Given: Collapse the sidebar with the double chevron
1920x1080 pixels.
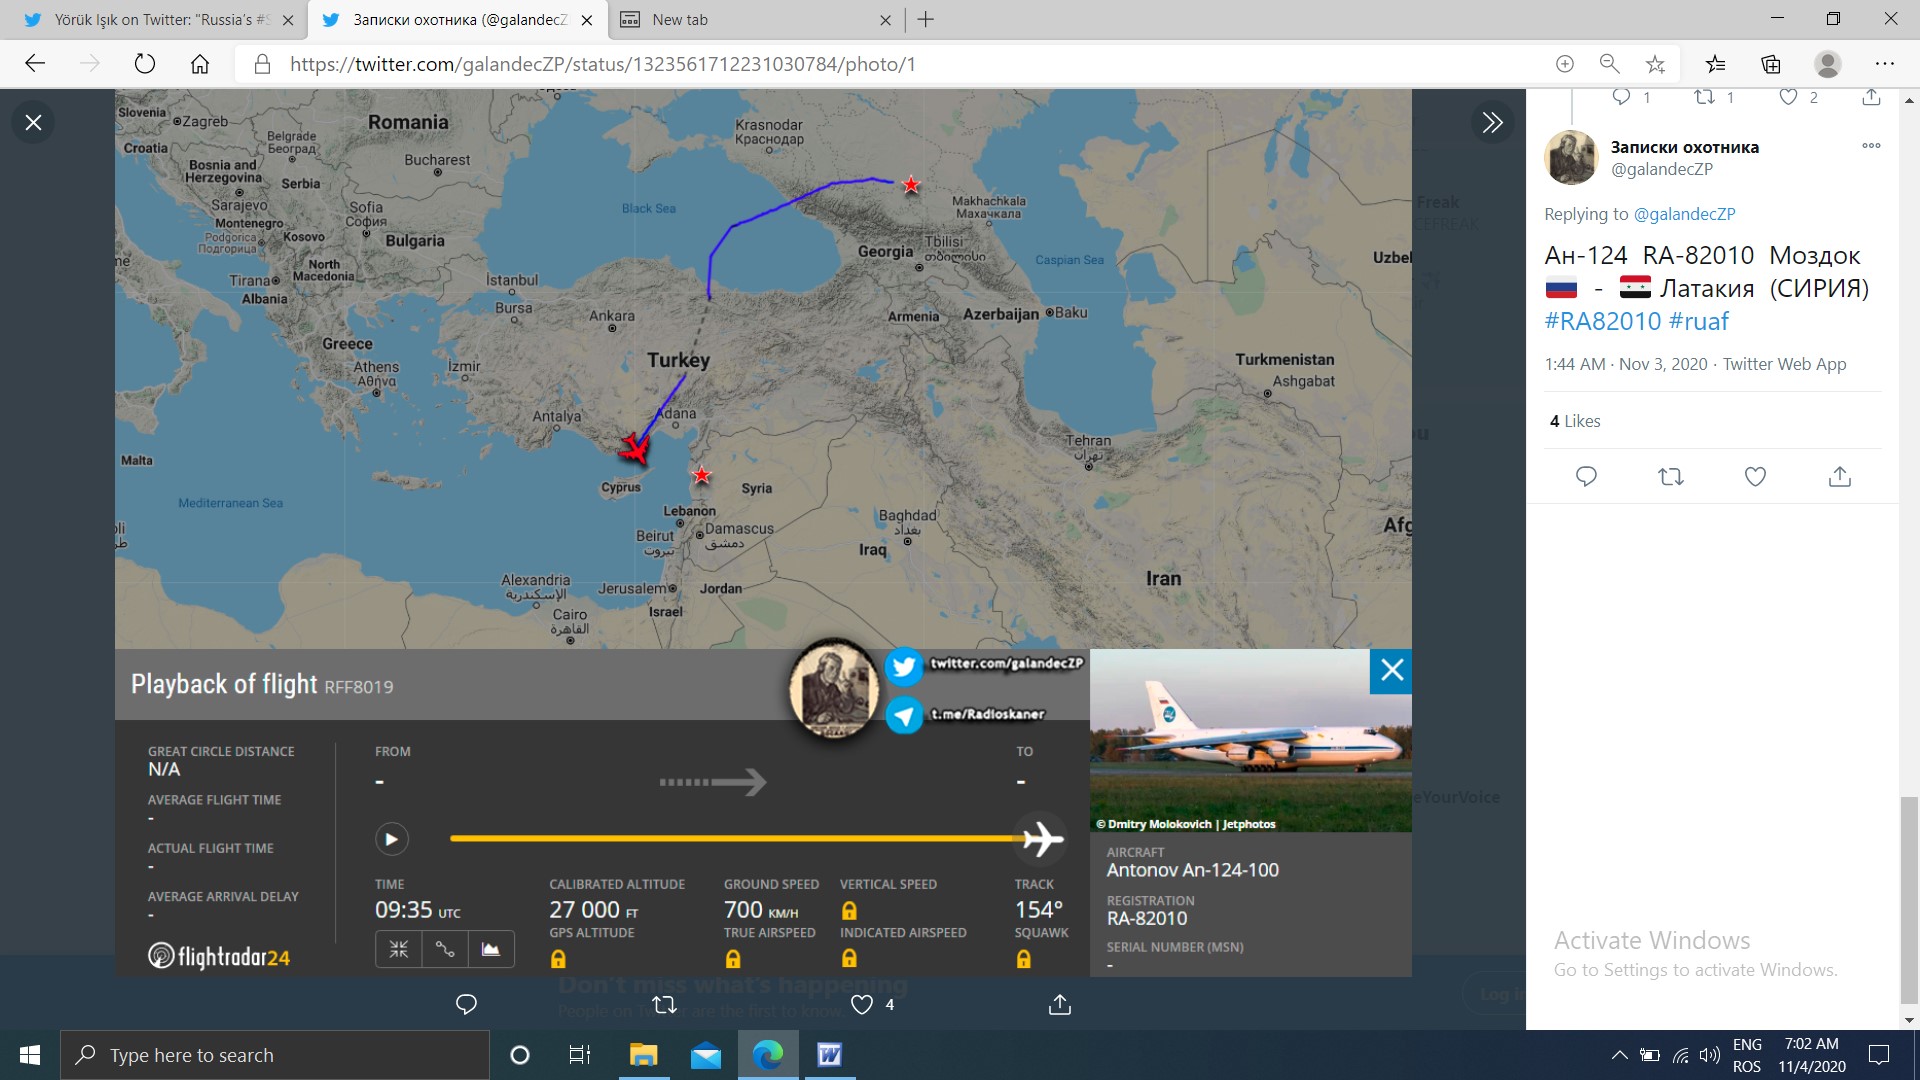Looking at the screenshot, I should [1492, 122].
